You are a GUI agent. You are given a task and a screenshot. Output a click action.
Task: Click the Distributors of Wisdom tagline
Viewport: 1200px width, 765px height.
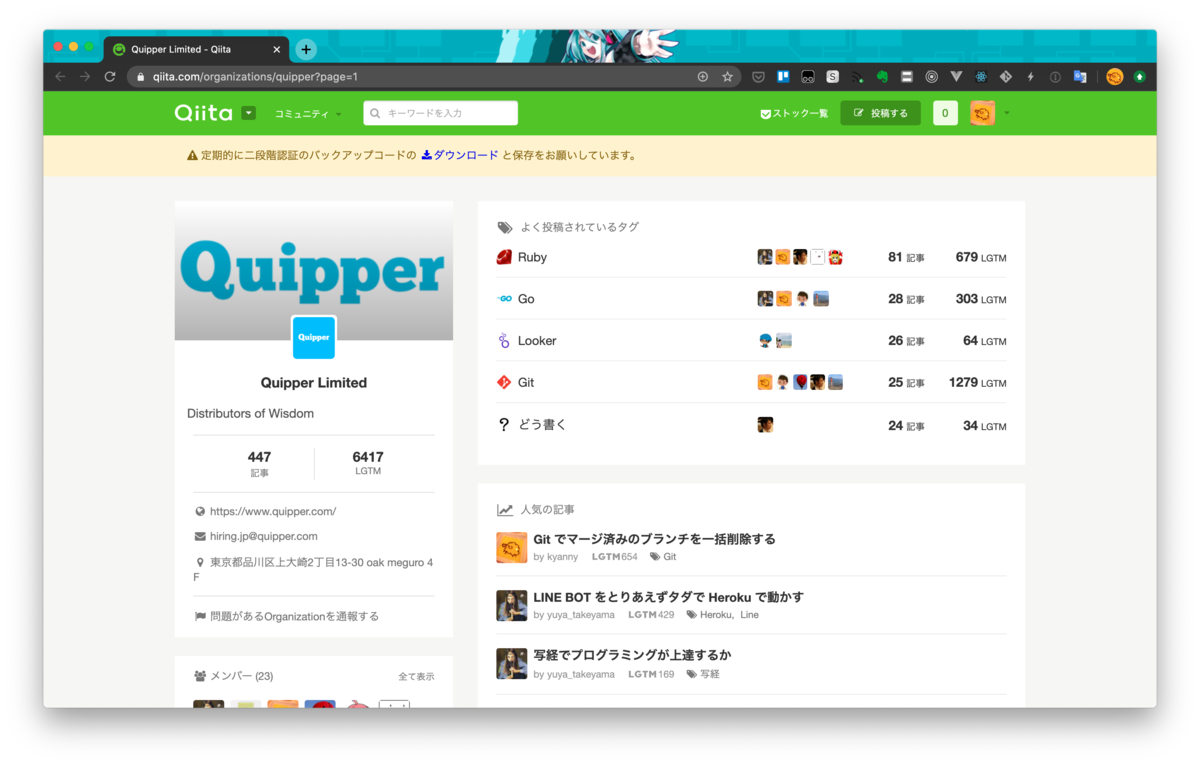pyautogui.click(x=250, y=413)
